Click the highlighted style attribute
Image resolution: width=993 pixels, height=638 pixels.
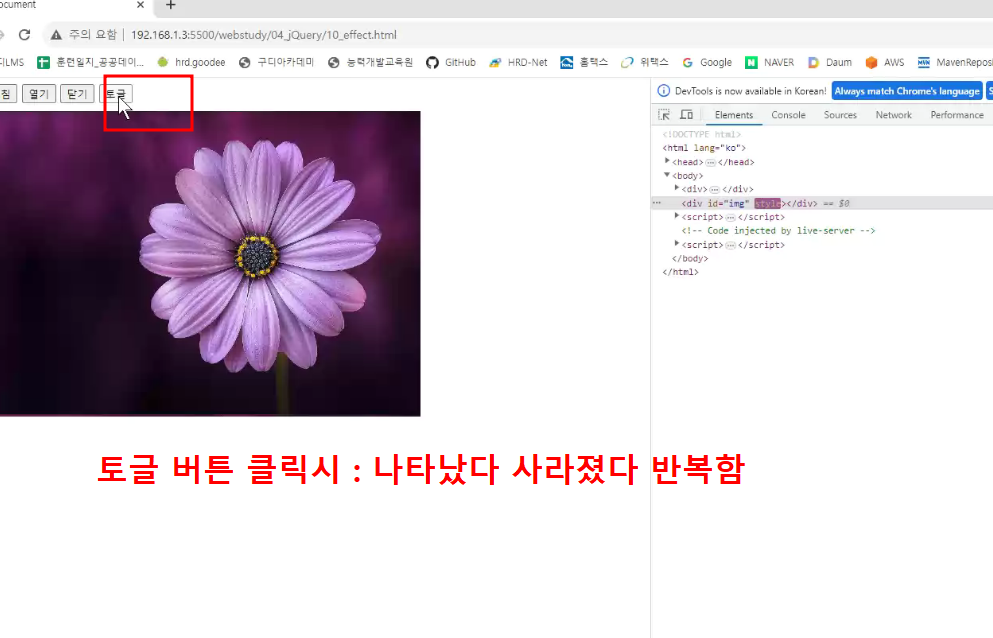pos(768,203)
